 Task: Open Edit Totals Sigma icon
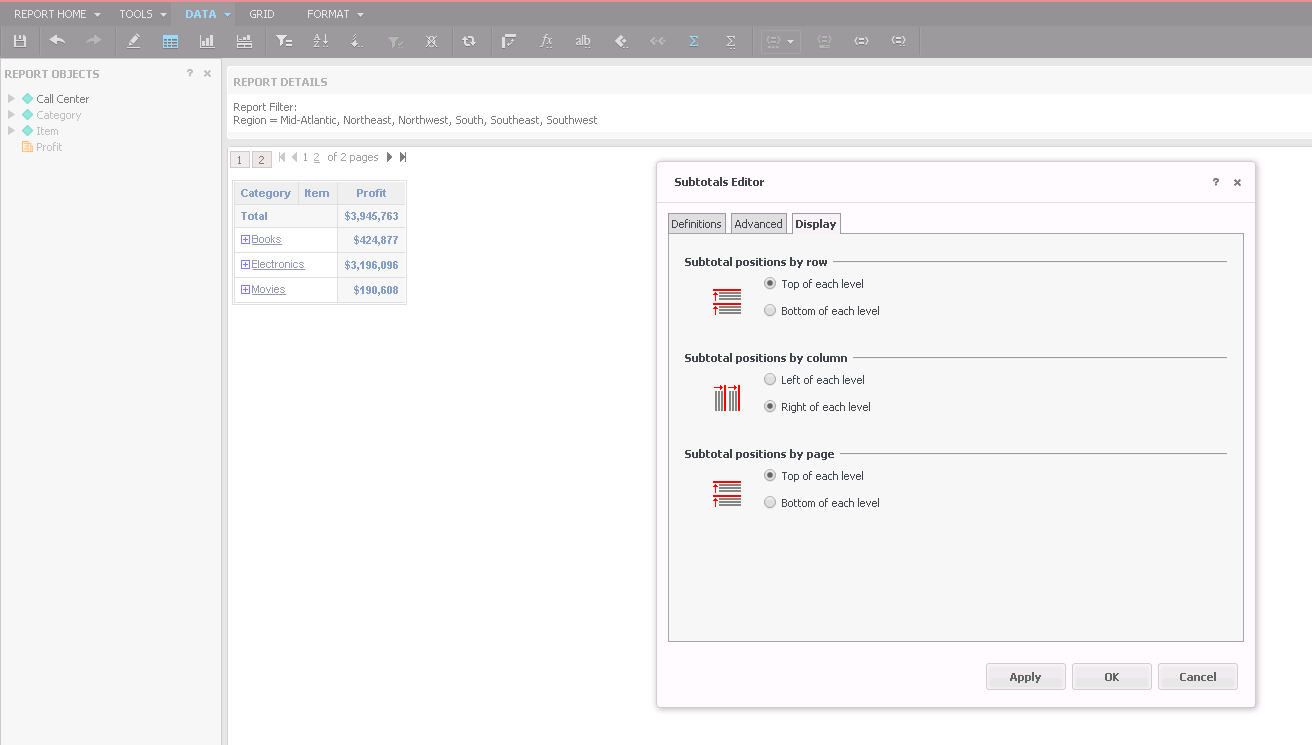click(x=731, y=41)
